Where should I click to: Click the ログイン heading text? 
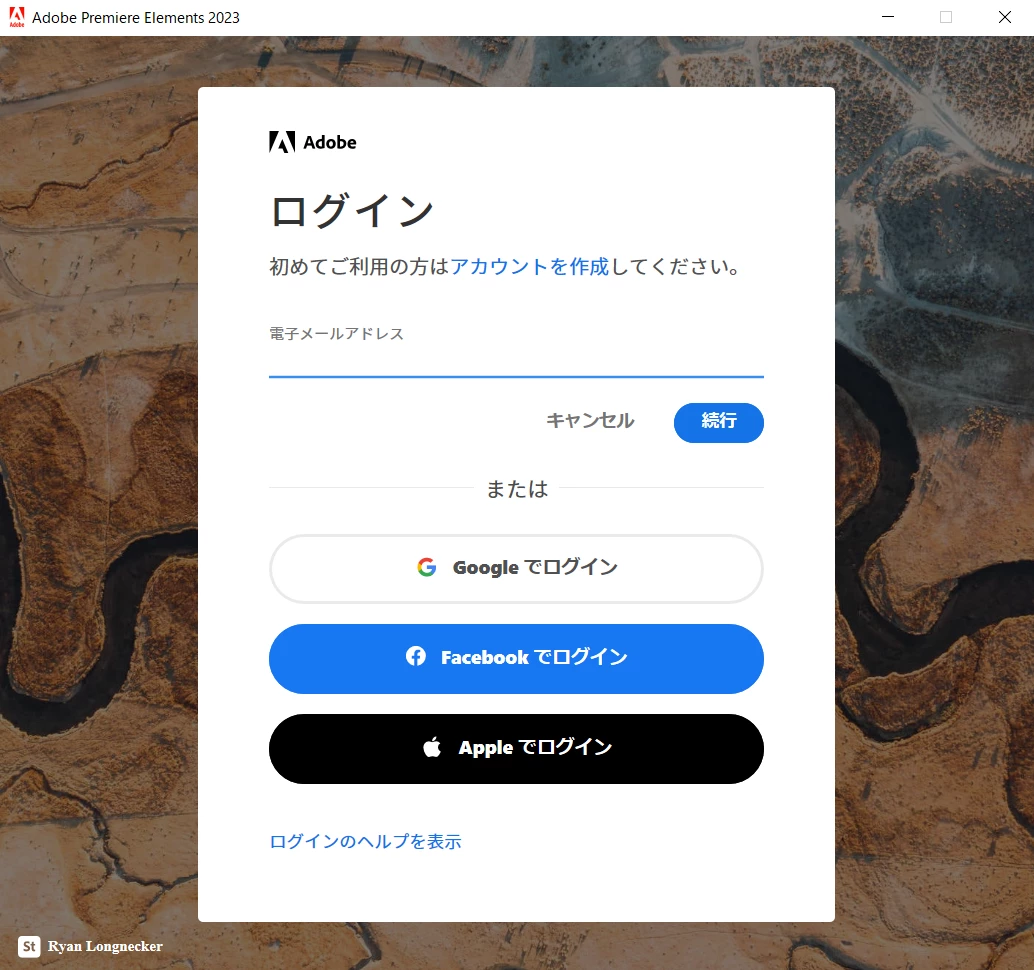click(x=352, y=211)
